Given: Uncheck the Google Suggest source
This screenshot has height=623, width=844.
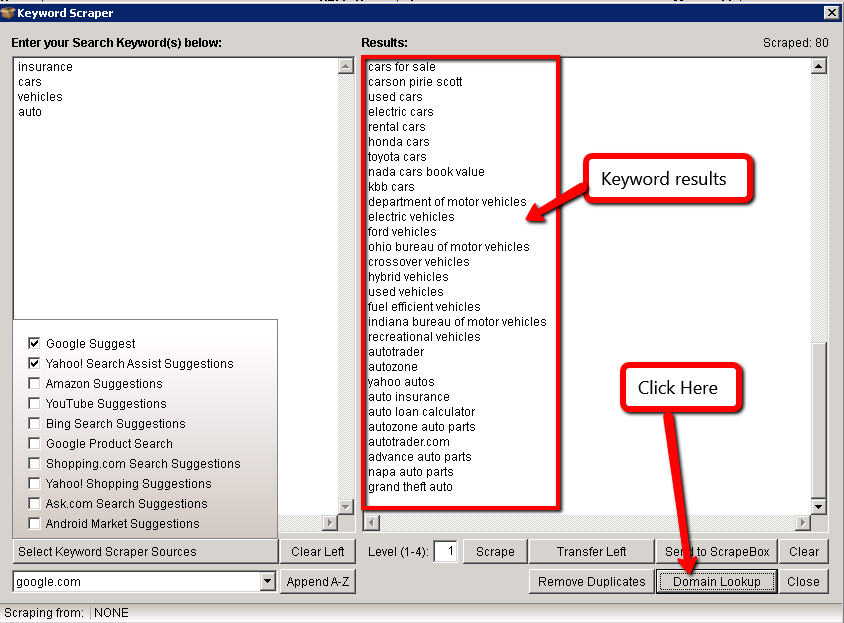Looking at the screenshot, I should (35, 344).
